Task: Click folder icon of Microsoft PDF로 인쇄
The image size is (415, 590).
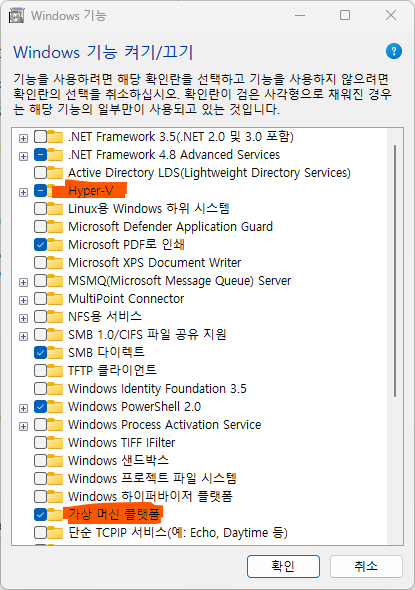Action: pyautogui.click(x=55, y=245)
